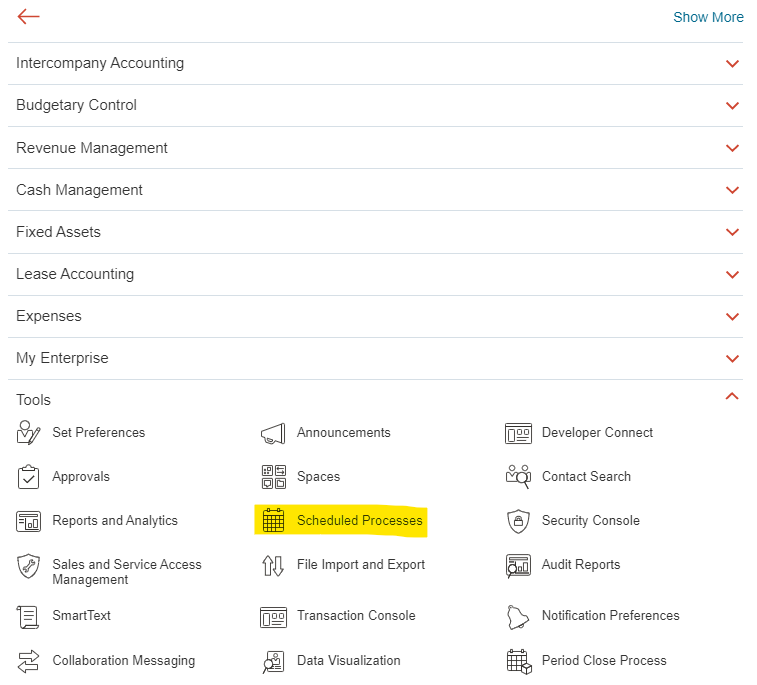Click the Set Preferences icon

click(29, 433)
